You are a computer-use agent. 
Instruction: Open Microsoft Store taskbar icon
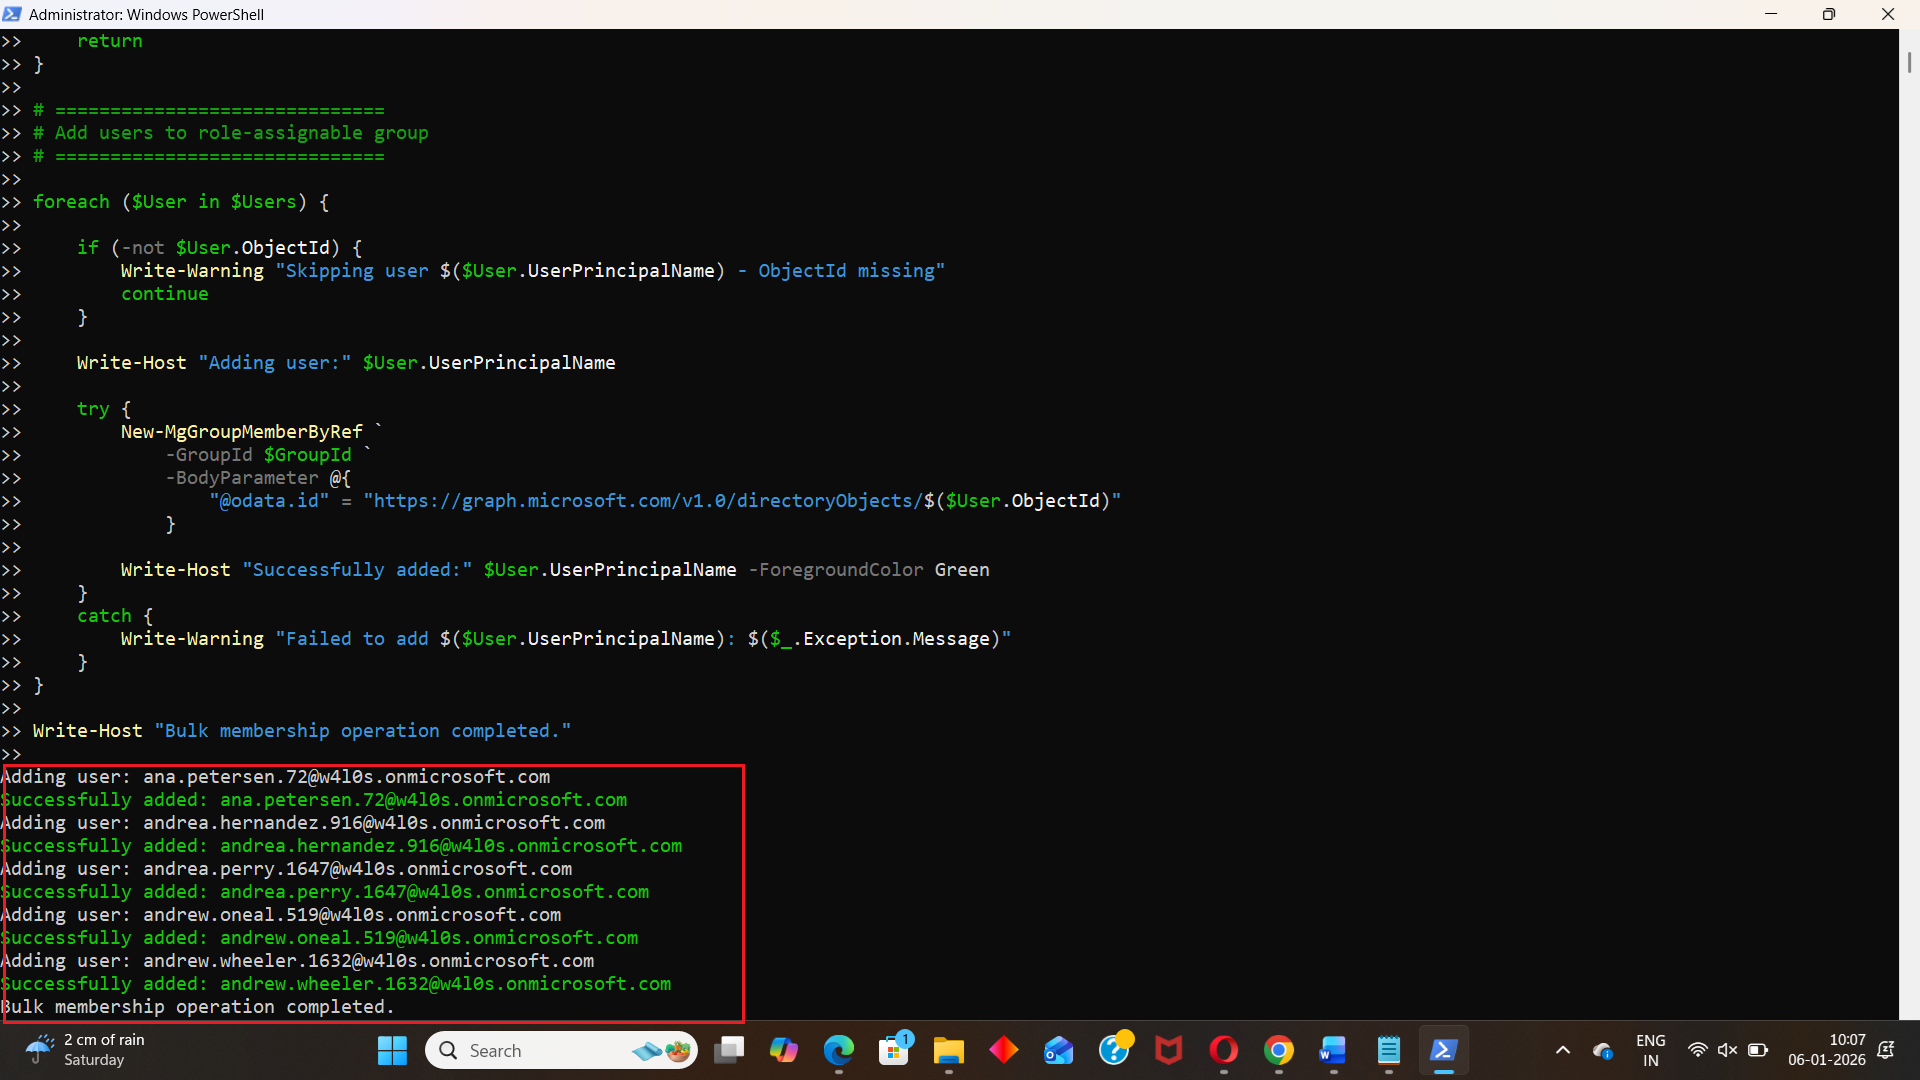pyautogui.click(x=893, y=1050)
